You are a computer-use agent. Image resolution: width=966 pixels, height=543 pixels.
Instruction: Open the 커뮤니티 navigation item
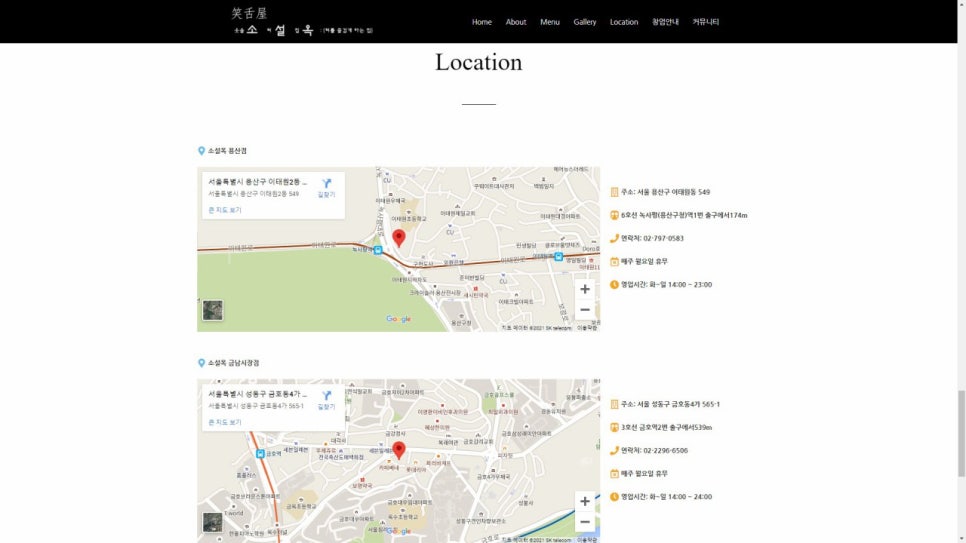[x=706, y=22]
